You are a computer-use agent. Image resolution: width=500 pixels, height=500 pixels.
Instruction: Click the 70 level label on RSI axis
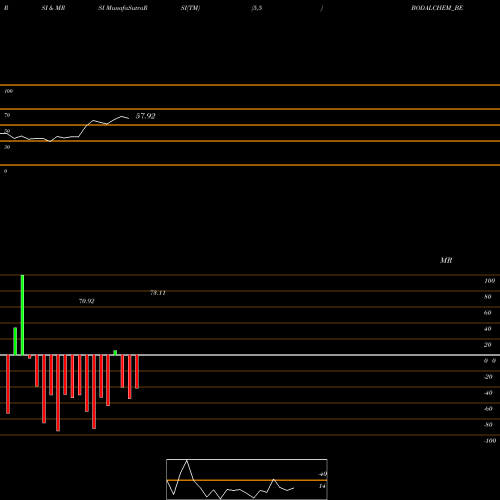pos(7,115)
